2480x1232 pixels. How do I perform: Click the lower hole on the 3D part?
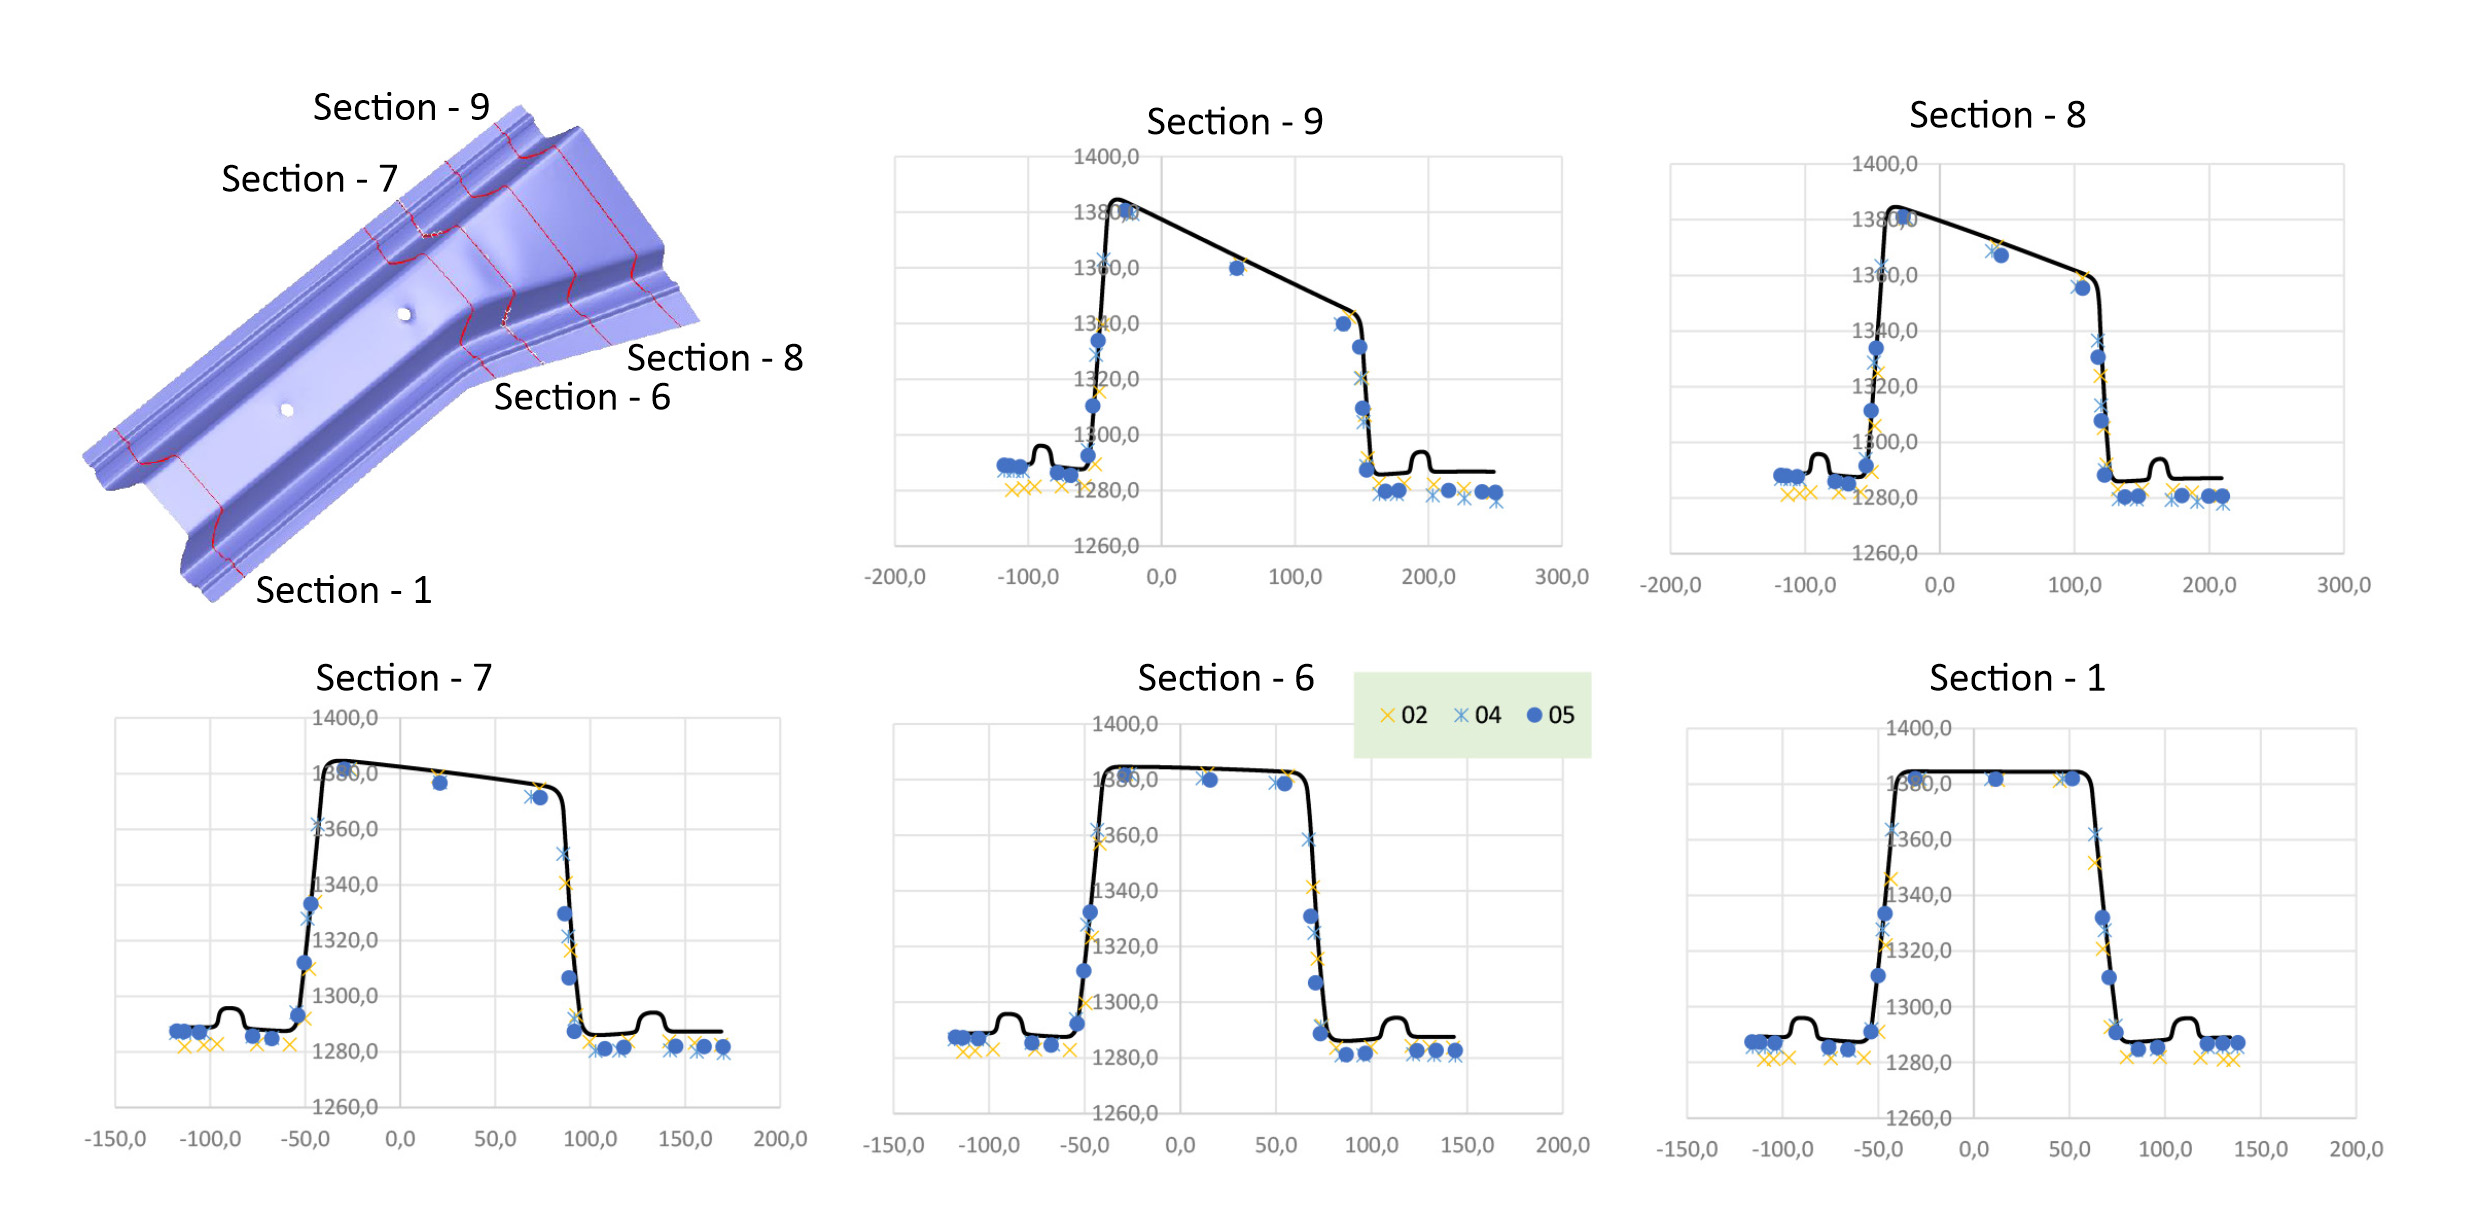pyautogui.click(x=287, y=410)
